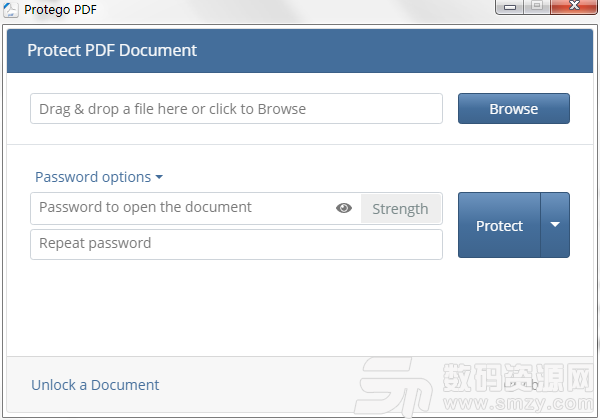Screen dimensions: 600x420
Task: Open the Protect button dropdown arrow
Action: pos(555,225)
